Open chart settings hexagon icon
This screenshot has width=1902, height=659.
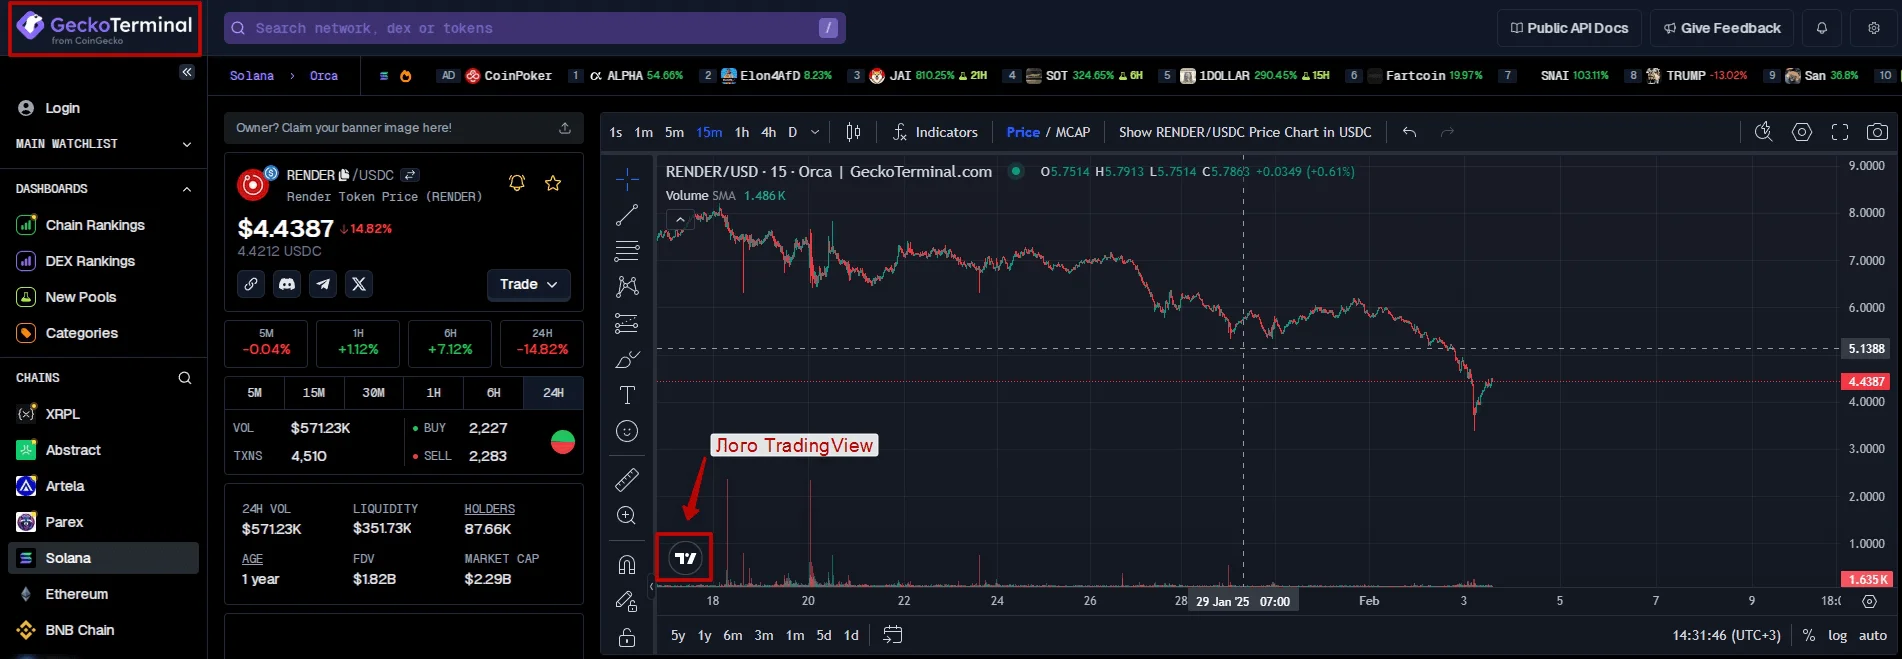[x=1802, y=132]
